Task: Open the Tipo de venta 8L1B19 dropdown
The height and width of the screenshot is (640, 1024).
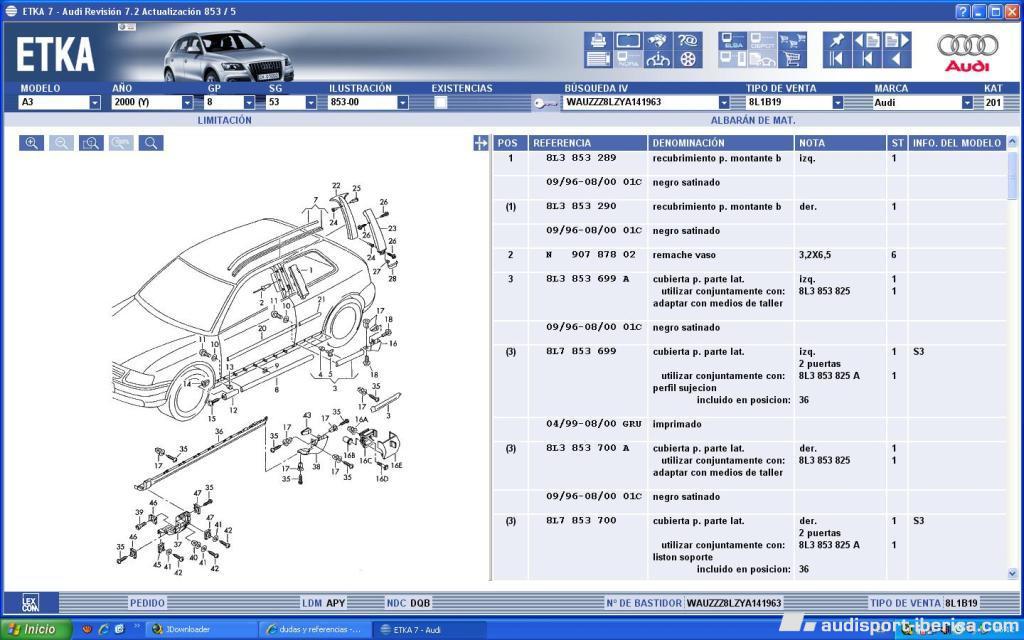Action: (837, 103)
